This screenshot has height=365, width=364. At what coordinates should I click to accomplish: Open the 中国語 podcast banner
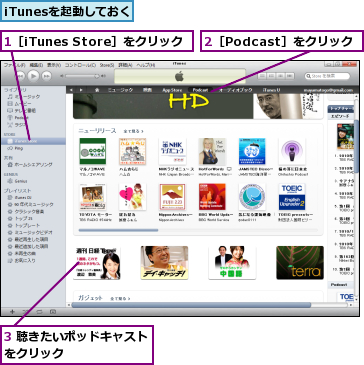[232, 263]
